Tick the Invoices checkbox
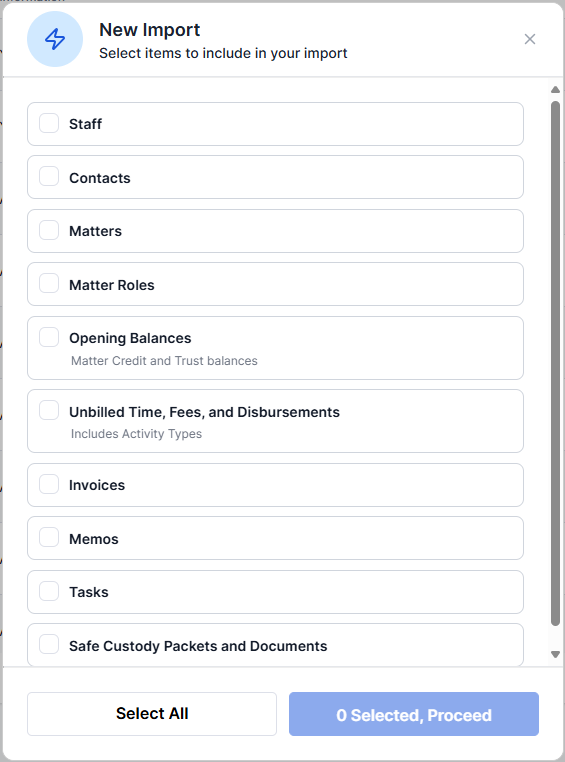565x762 pixels. 49,484
